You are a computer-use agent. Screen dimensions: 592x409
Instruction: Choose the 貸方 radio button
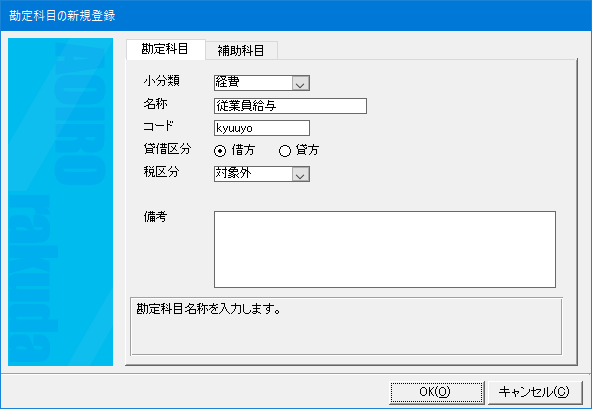[x=285, y=151]
